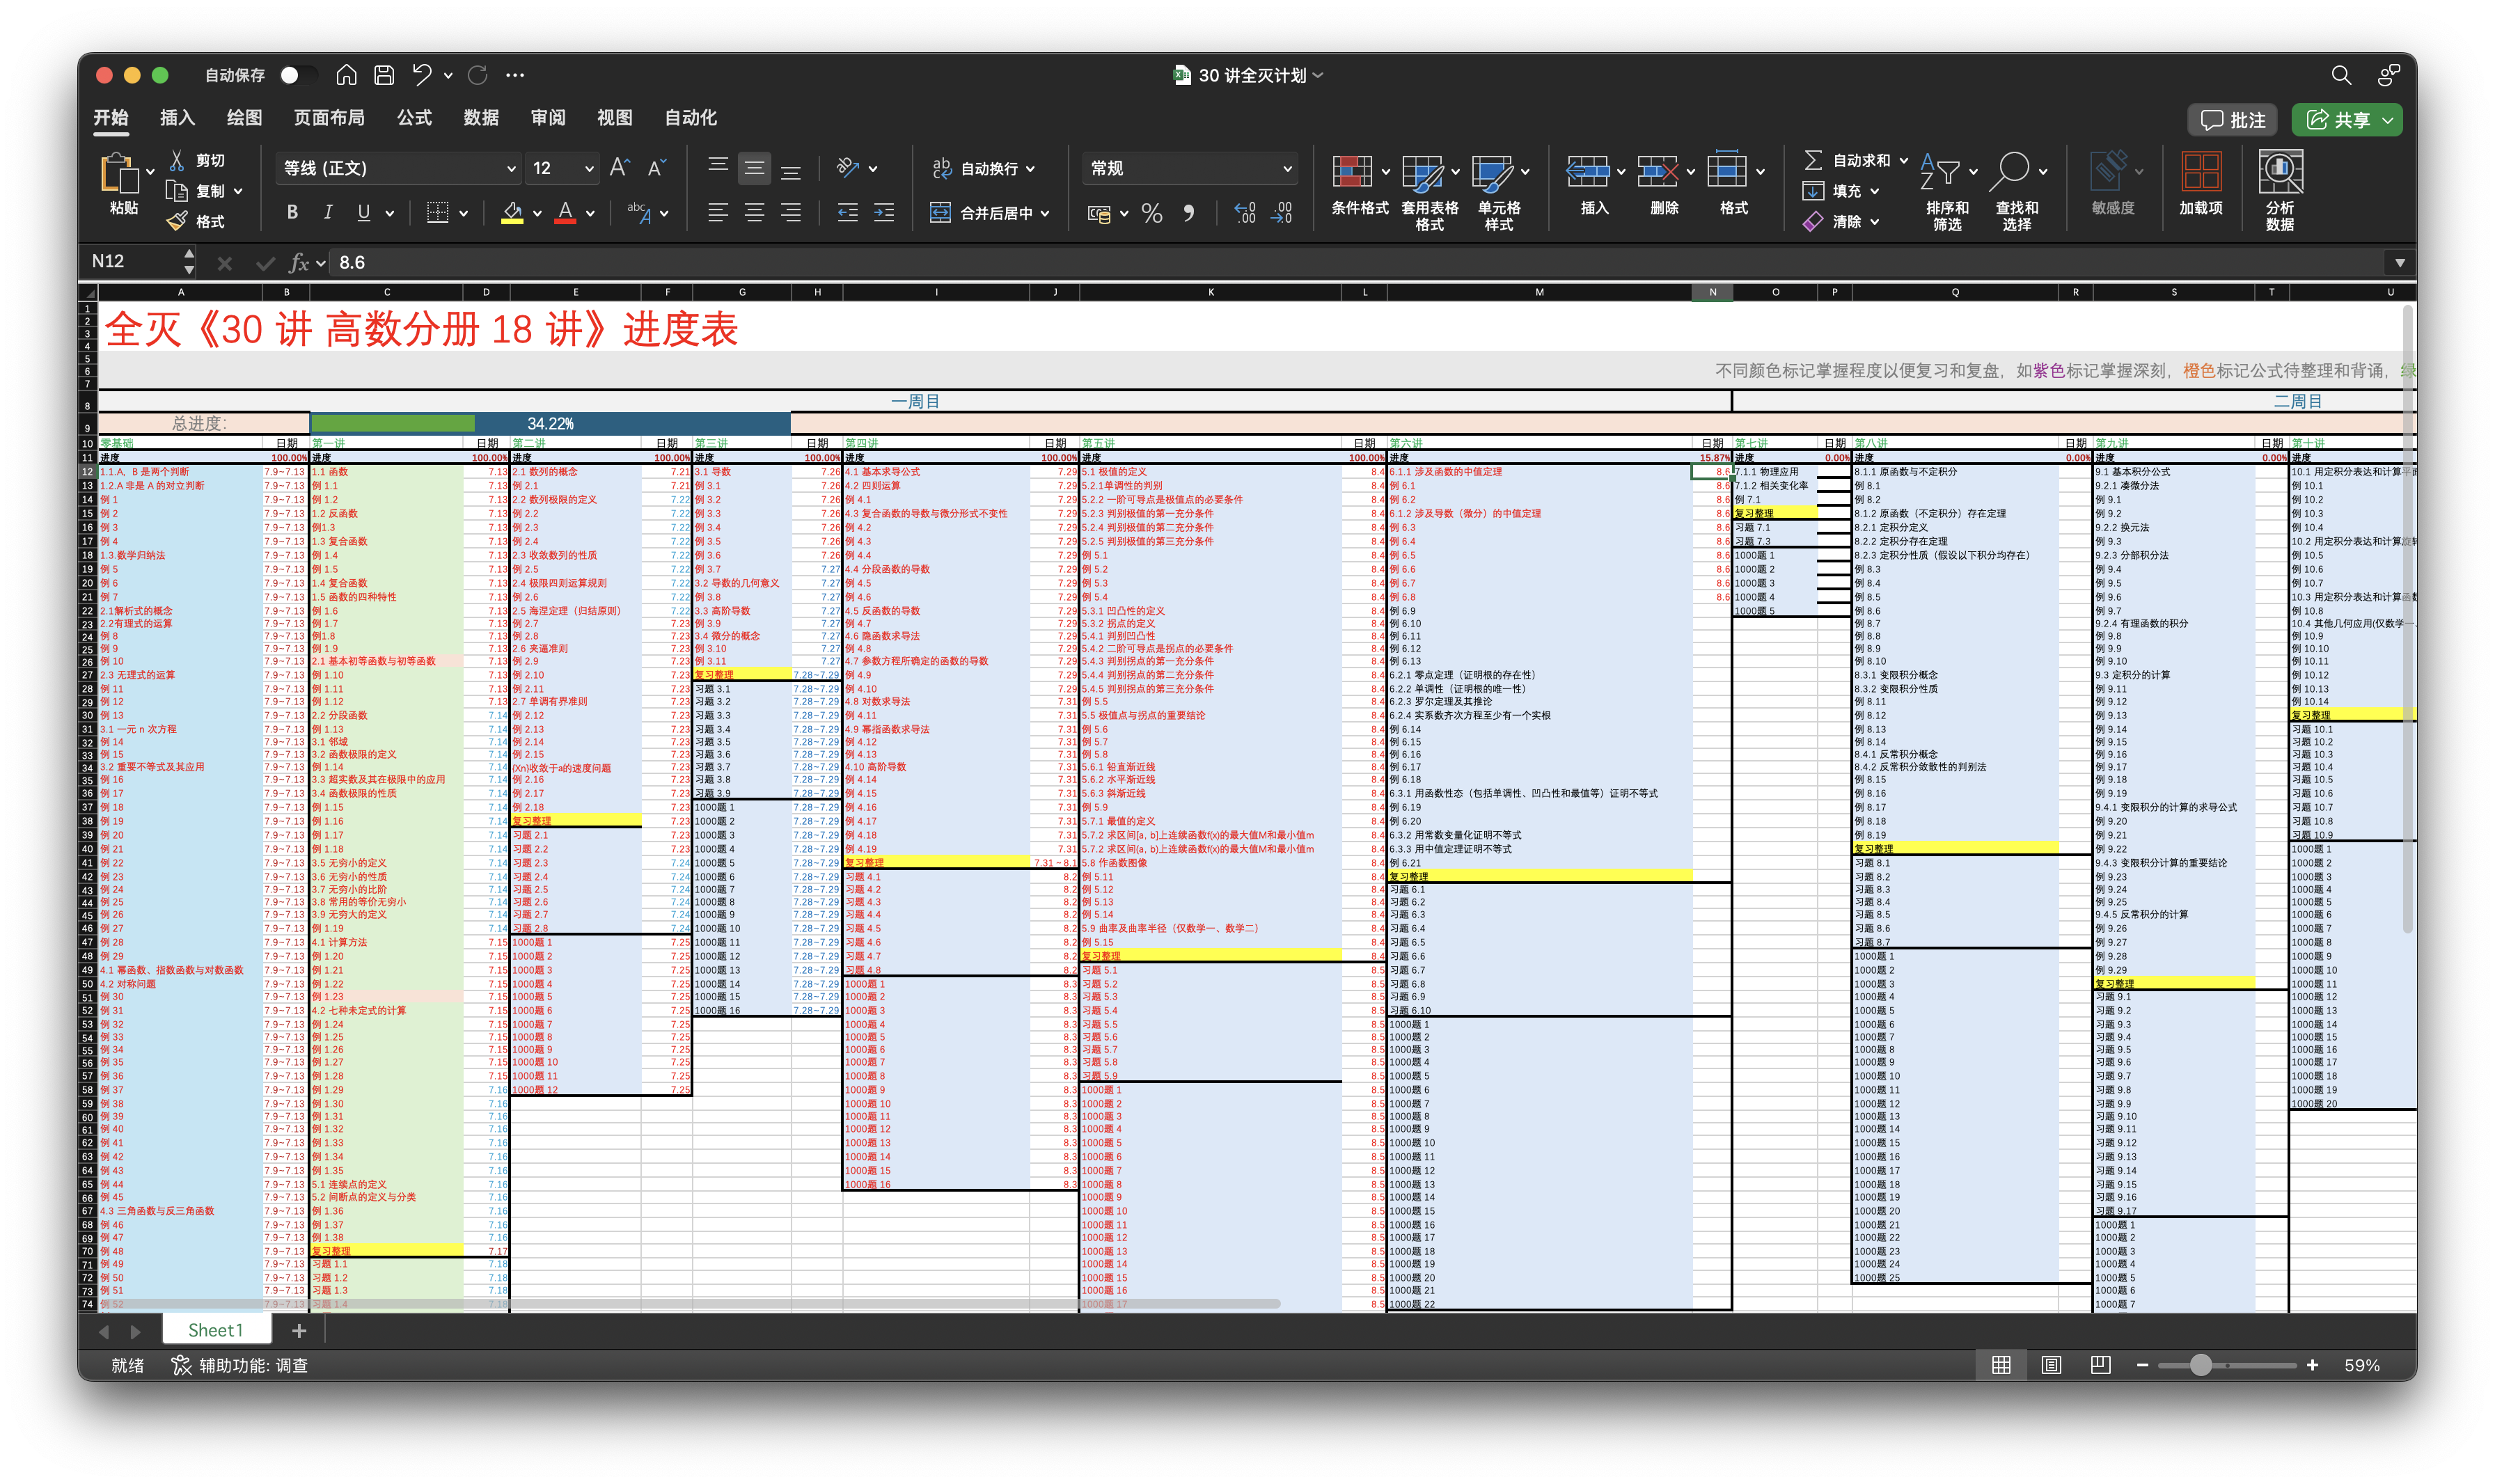
Task: Click the Merge and Center icon
Action: pos(941,212)
